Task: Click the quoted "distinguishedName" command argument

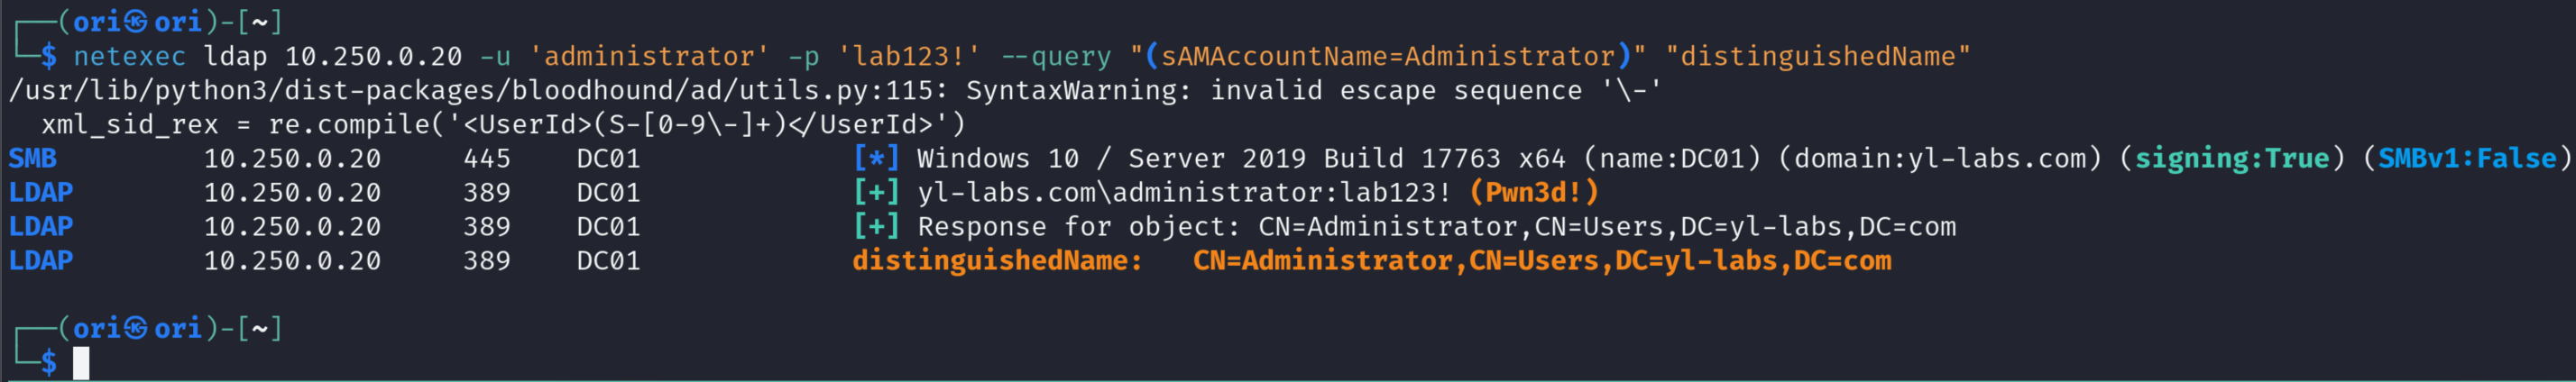Action: (1817, 56)
